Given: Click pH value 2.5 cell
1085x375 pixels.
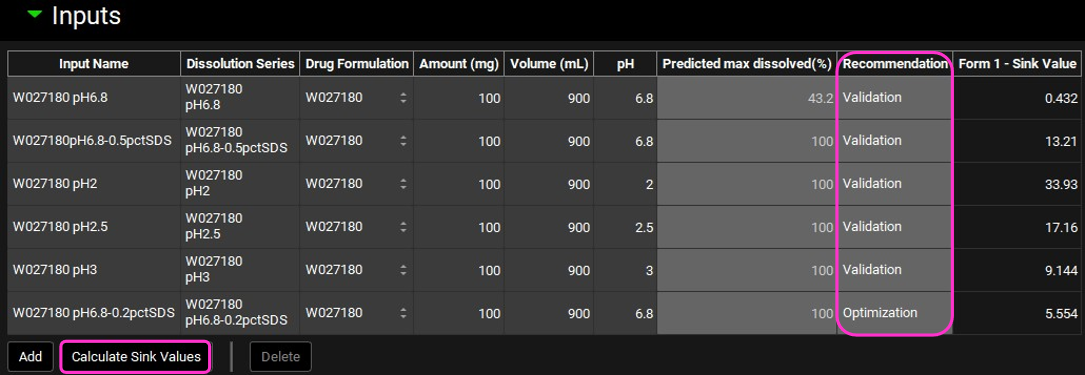Looking at the screenshot, I should (x=626, y=227).
